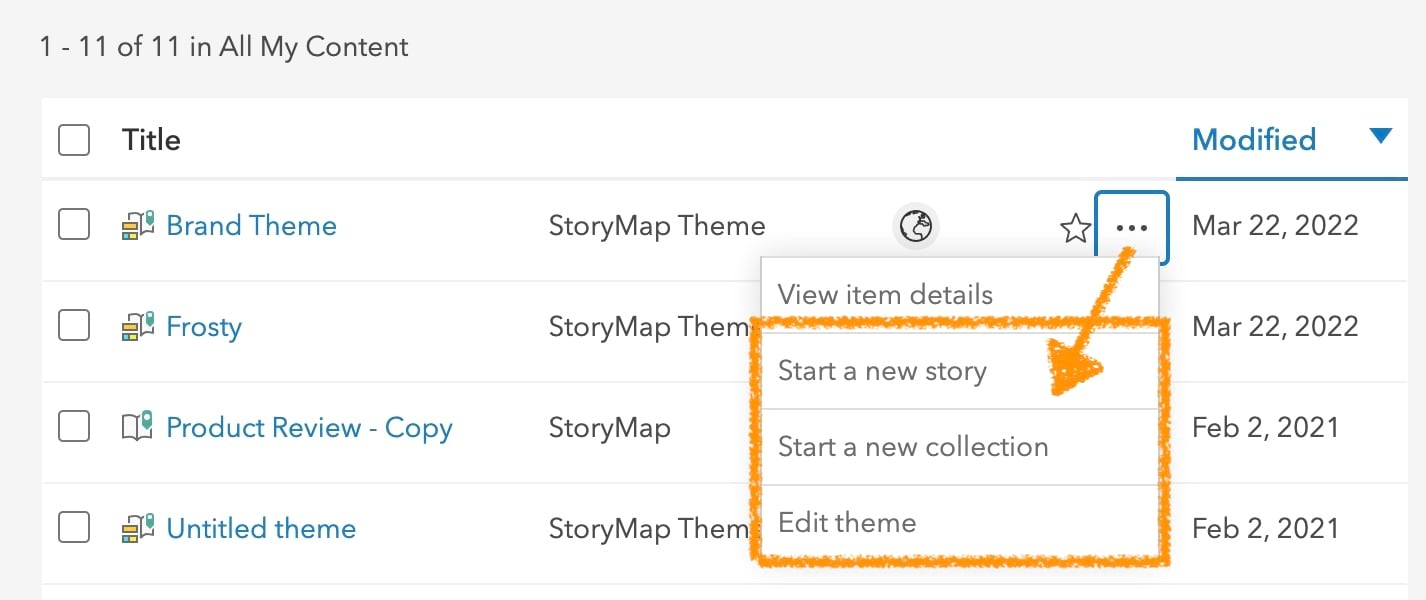Image resolution: width=1426 pixels, height=600 pixels.
Task: Open the Modified column sort dropdown
Action: point(1253,139)
